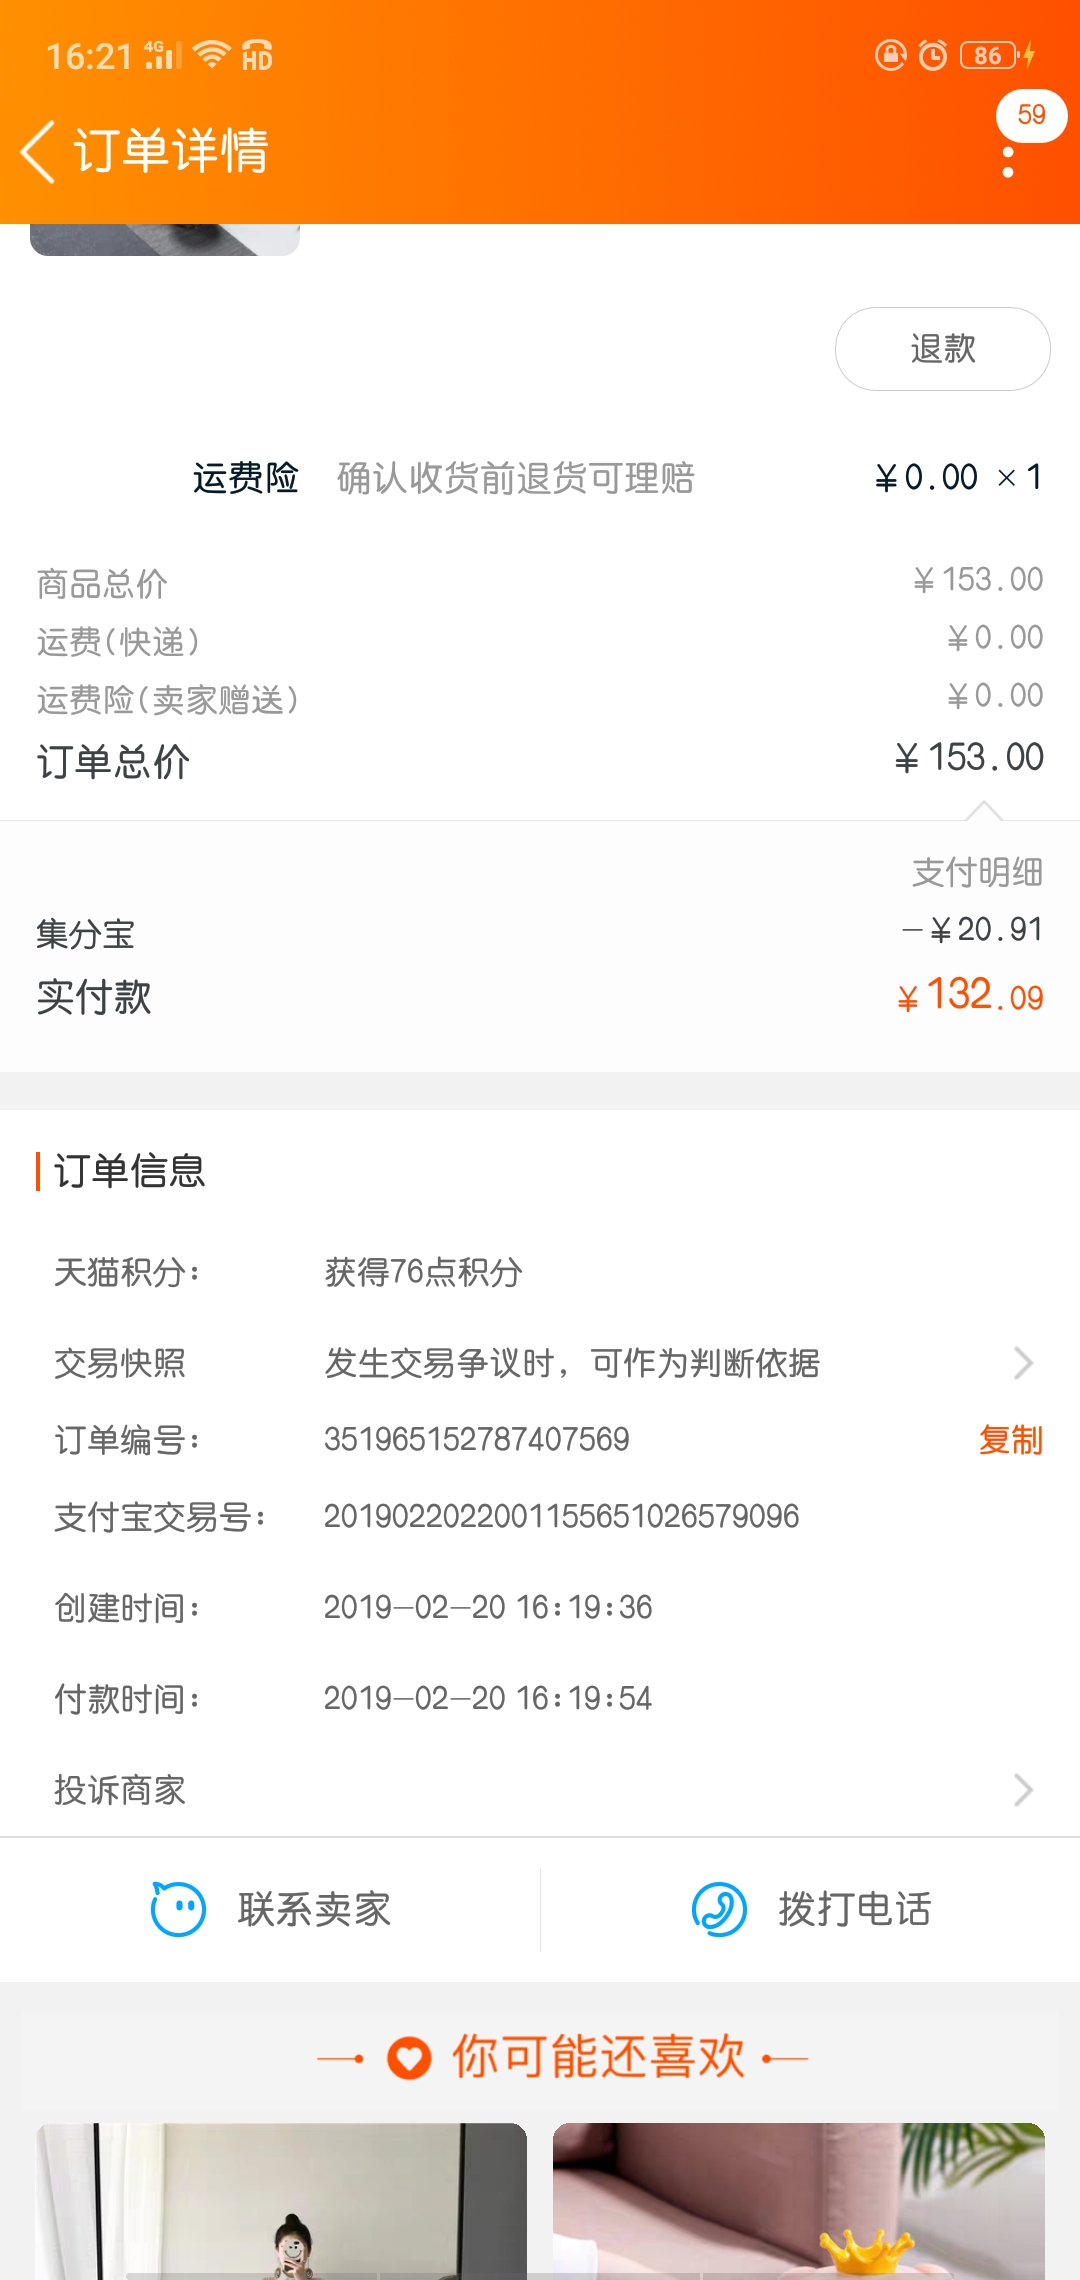The width and height of the screenshot is (1080, 2280).
Task: Tap the 拨打电话 phone icon
Action: [x=719, y=1909]
